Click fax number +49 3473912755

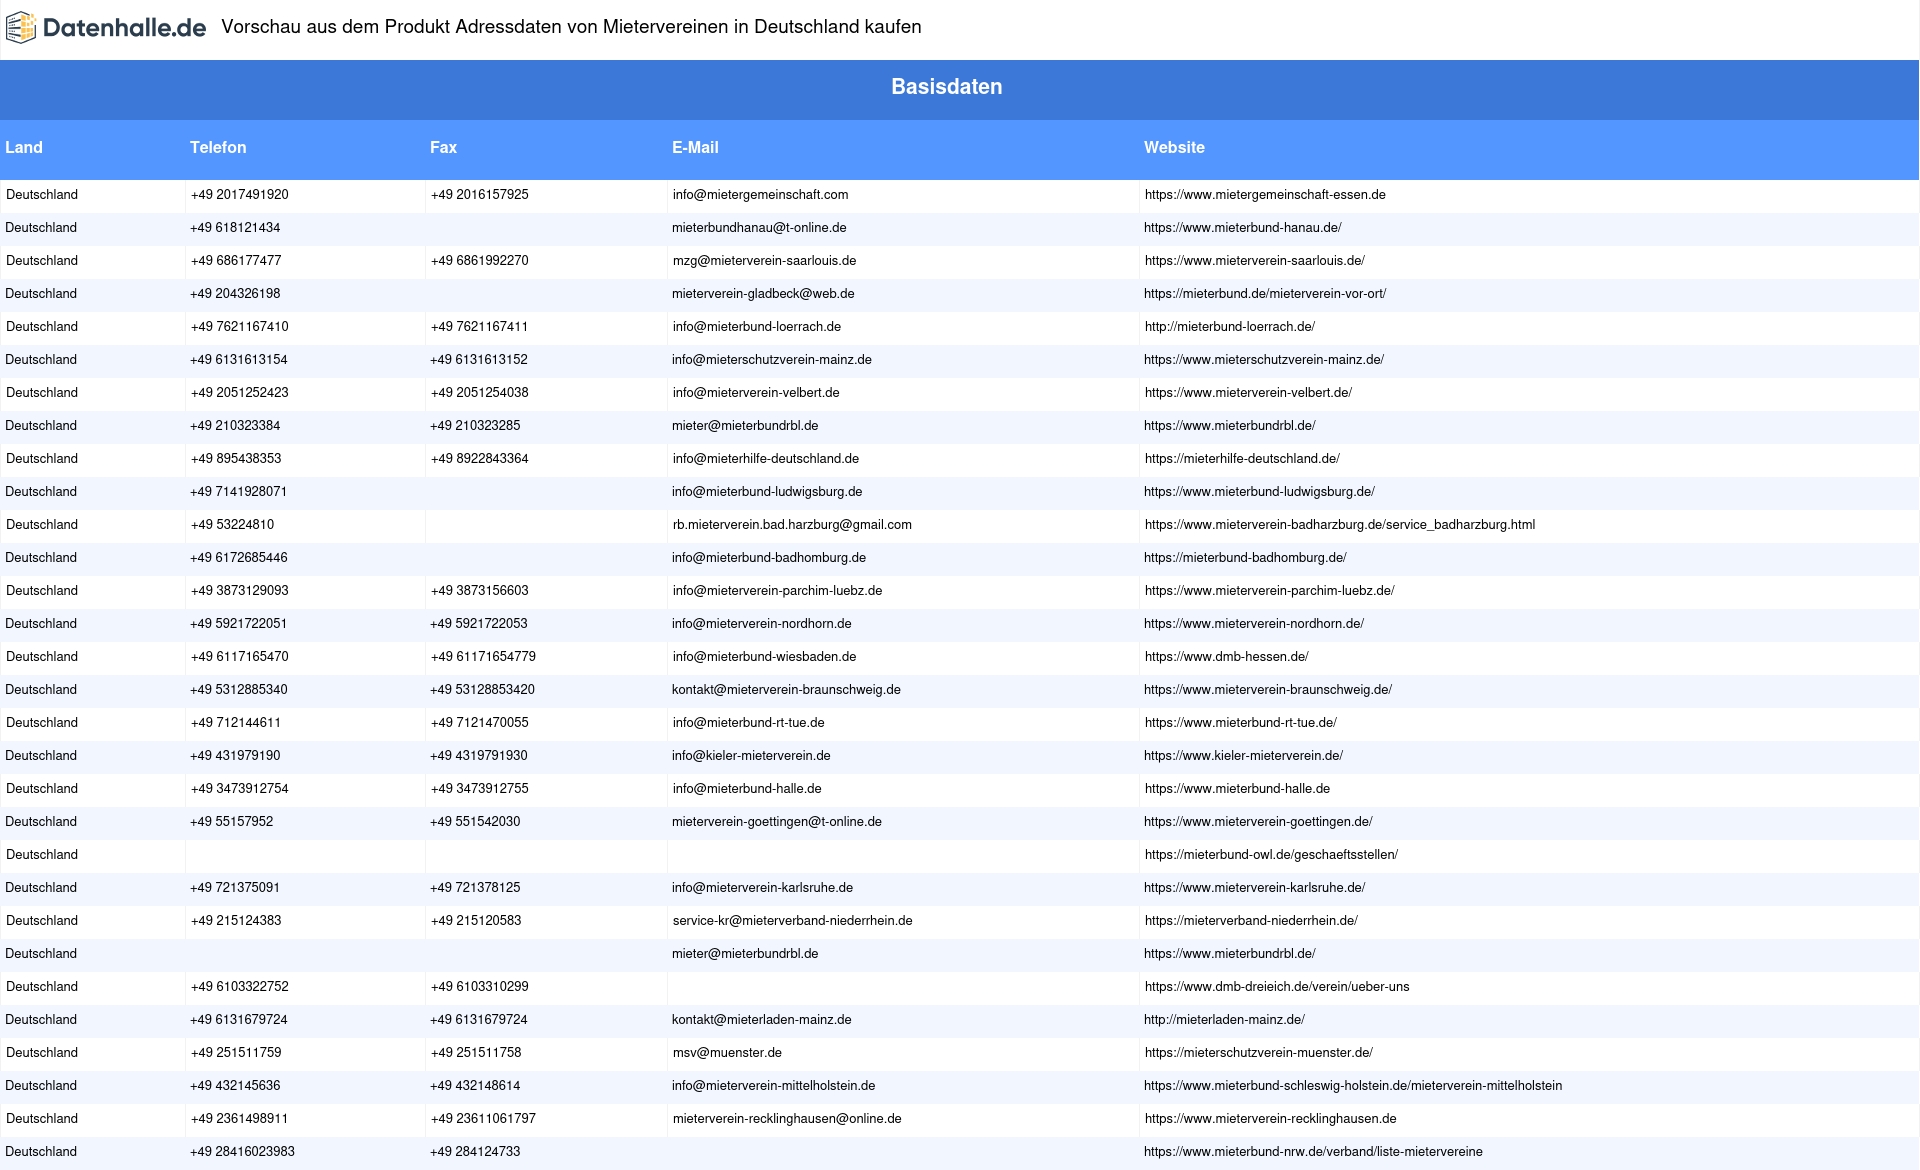pos(480,789)
